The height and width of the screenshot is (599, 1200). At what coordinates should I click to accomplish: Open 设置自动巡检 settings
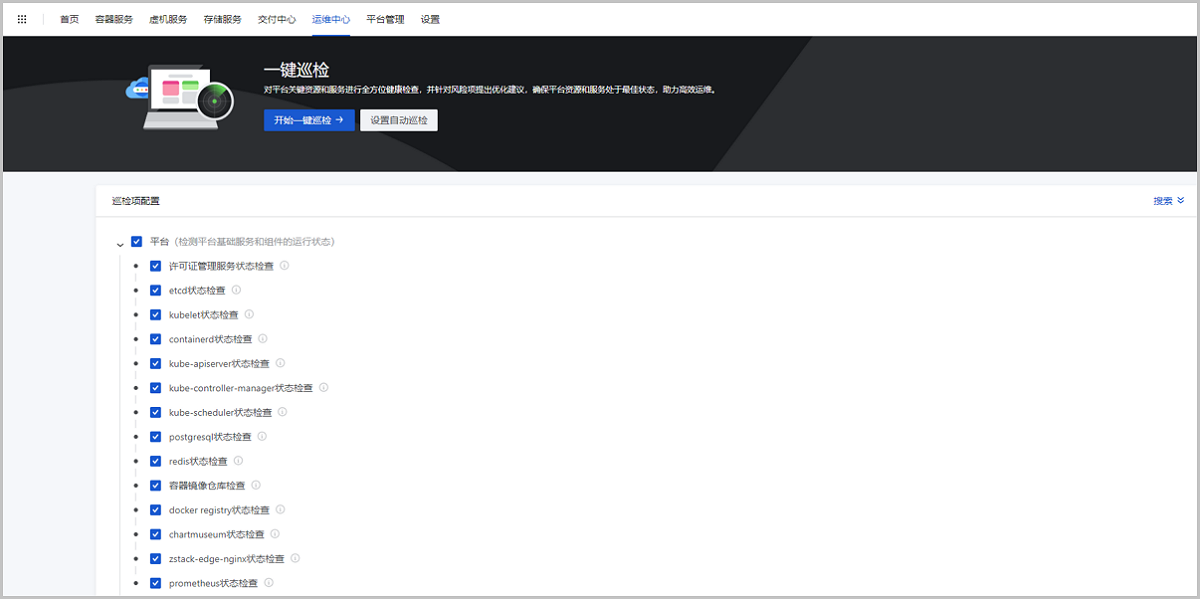(x=398, y=119)
